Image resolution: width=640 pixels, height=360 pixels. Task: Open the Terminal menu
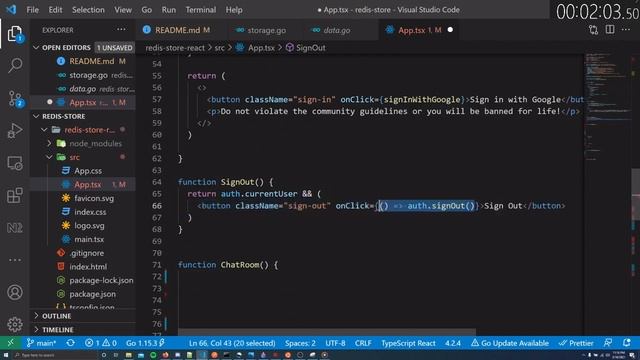click(201, 10)
